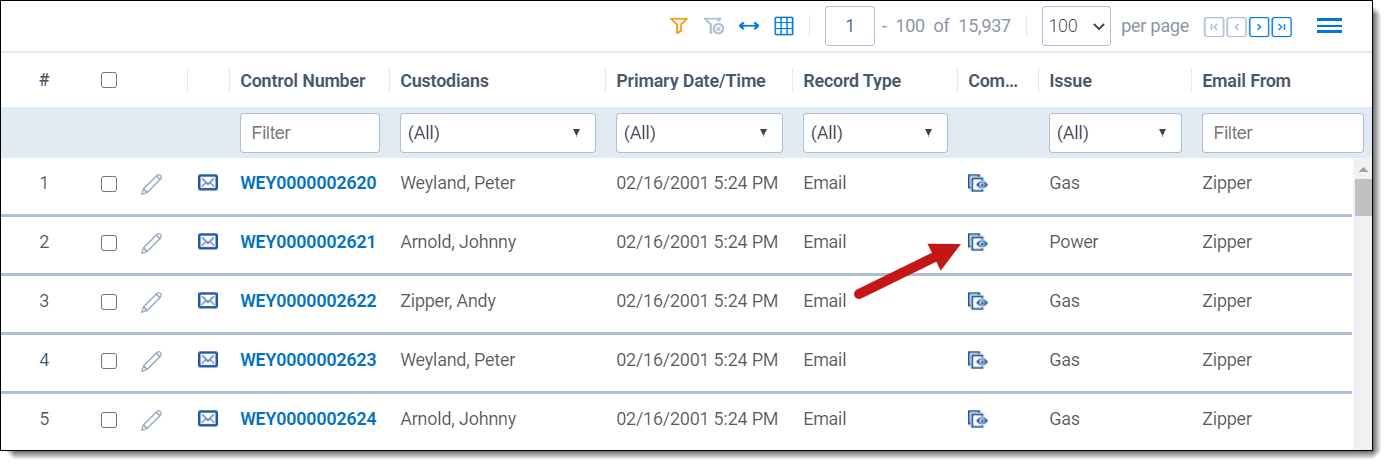The width and height of the screenshot is (1388, 466).
Task: Click the pencil edit icon in row 1
Action: pos(151,183)
